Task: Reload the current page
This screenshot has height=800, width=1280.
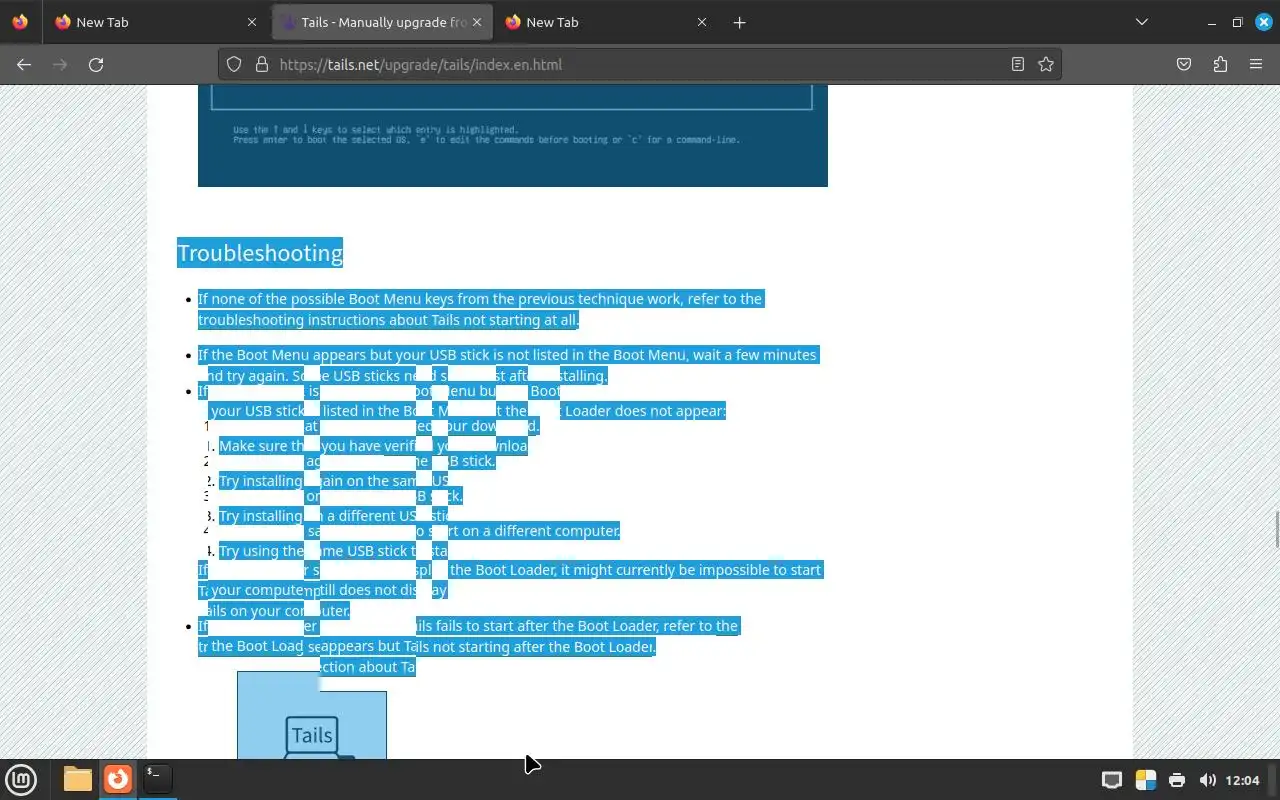Action: [96, 64]
